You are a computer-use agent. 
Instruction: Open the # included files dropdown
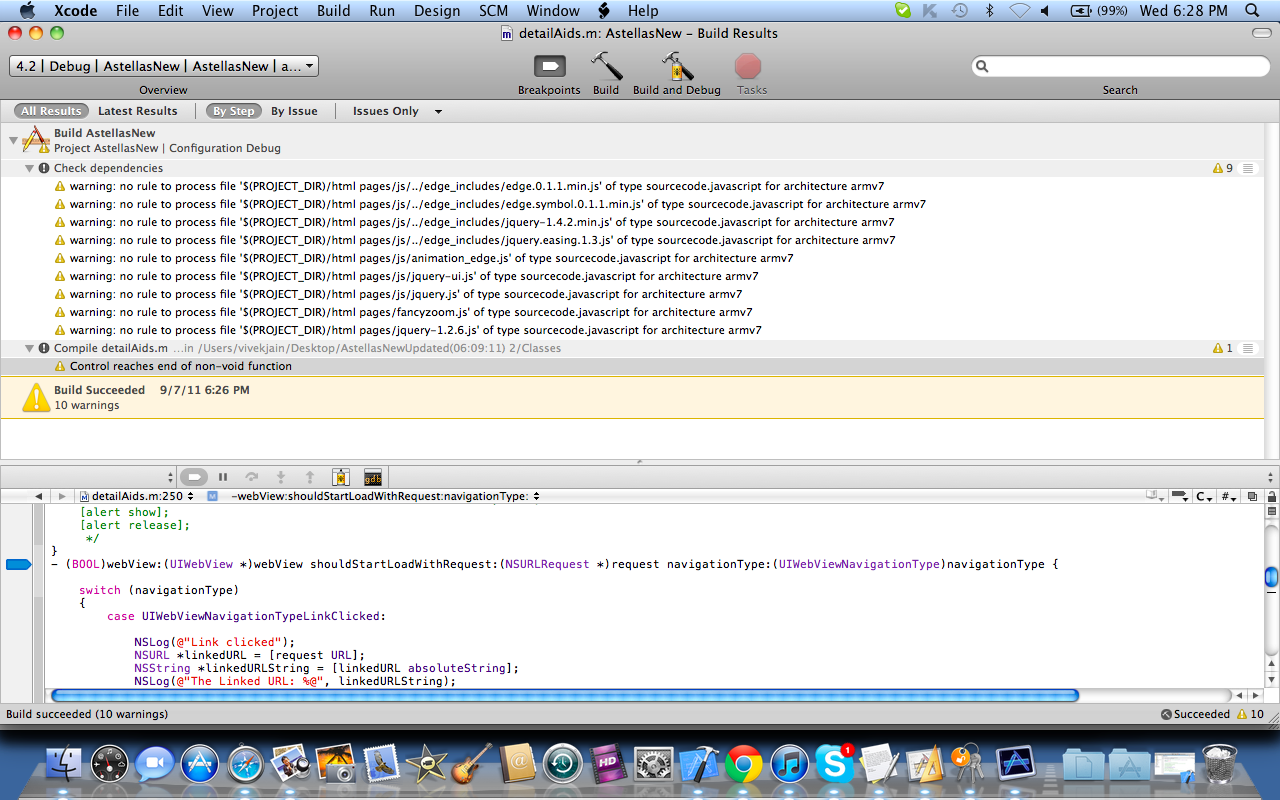(1229, 496)
